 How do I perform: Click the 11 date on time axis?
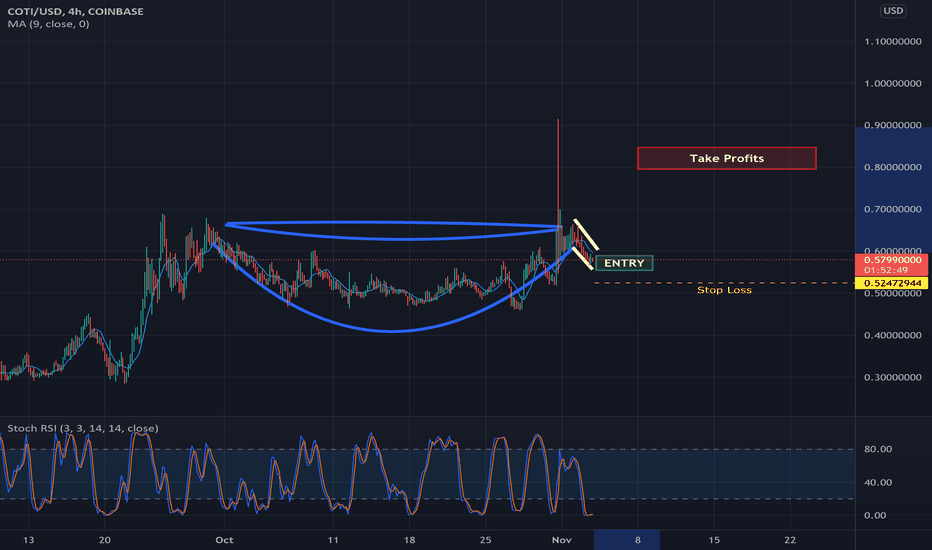(333, 540)
